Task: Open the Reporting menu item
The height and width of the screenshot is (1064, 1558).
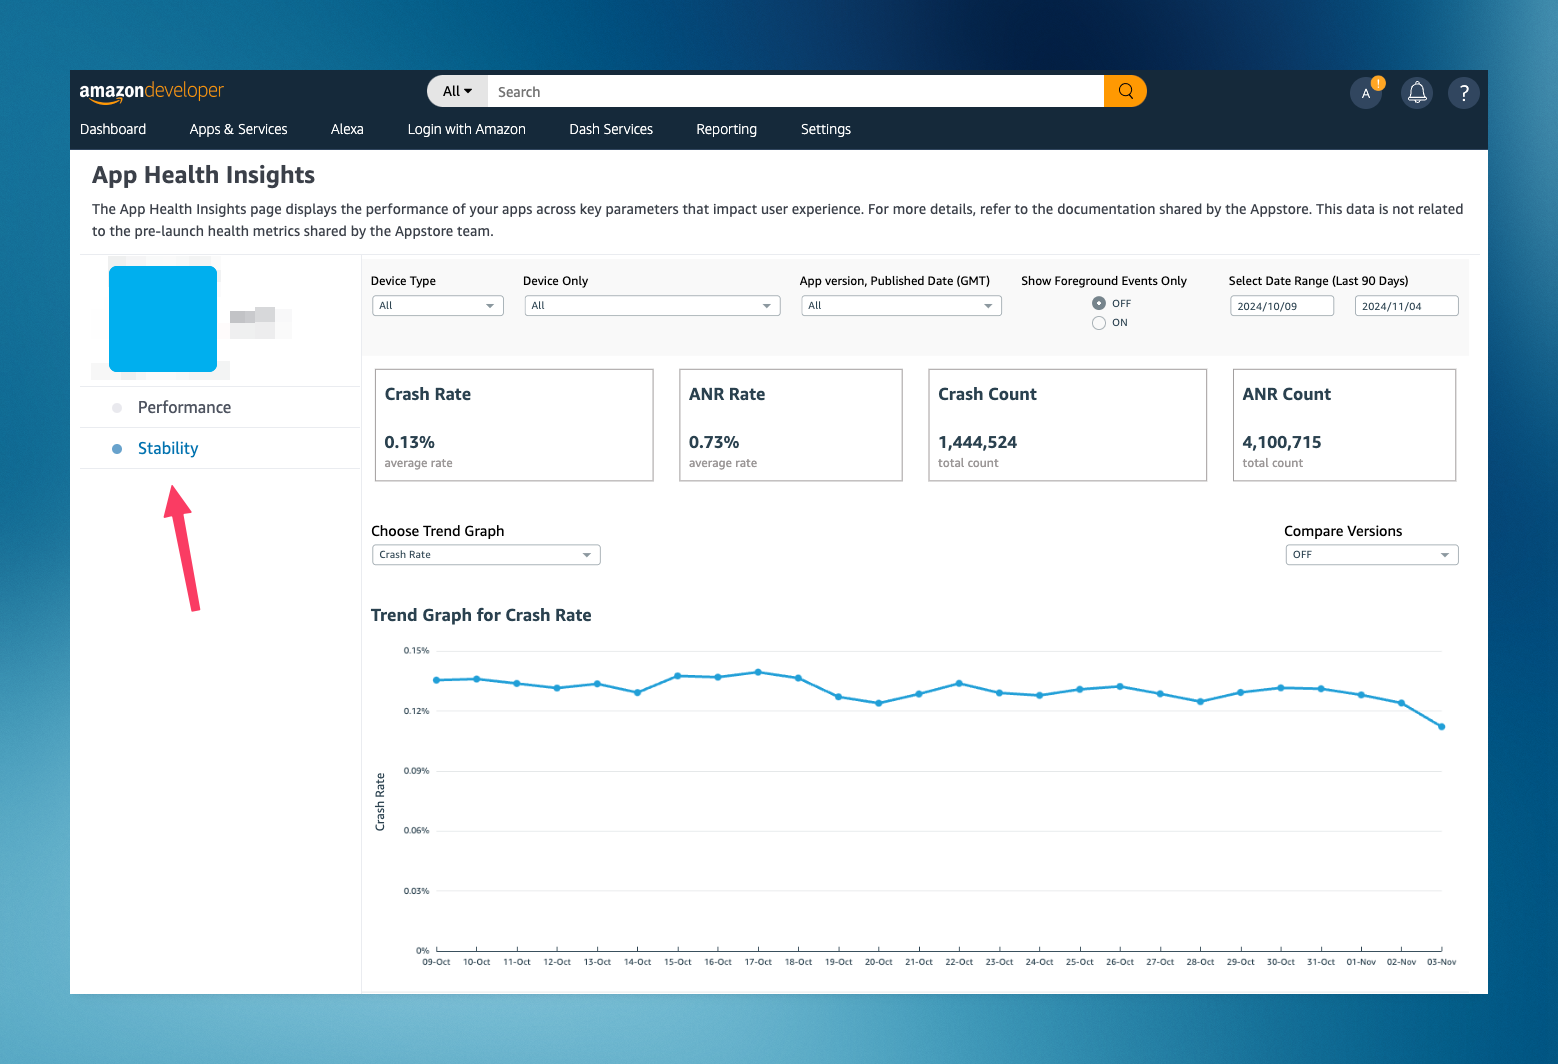Action: 726,129
